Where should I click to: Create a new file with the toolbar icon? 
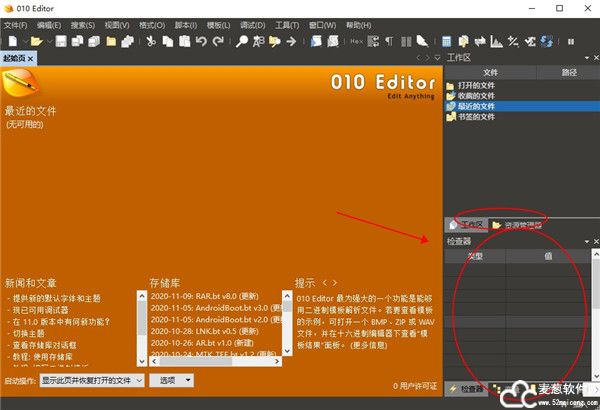pos(13,41)
